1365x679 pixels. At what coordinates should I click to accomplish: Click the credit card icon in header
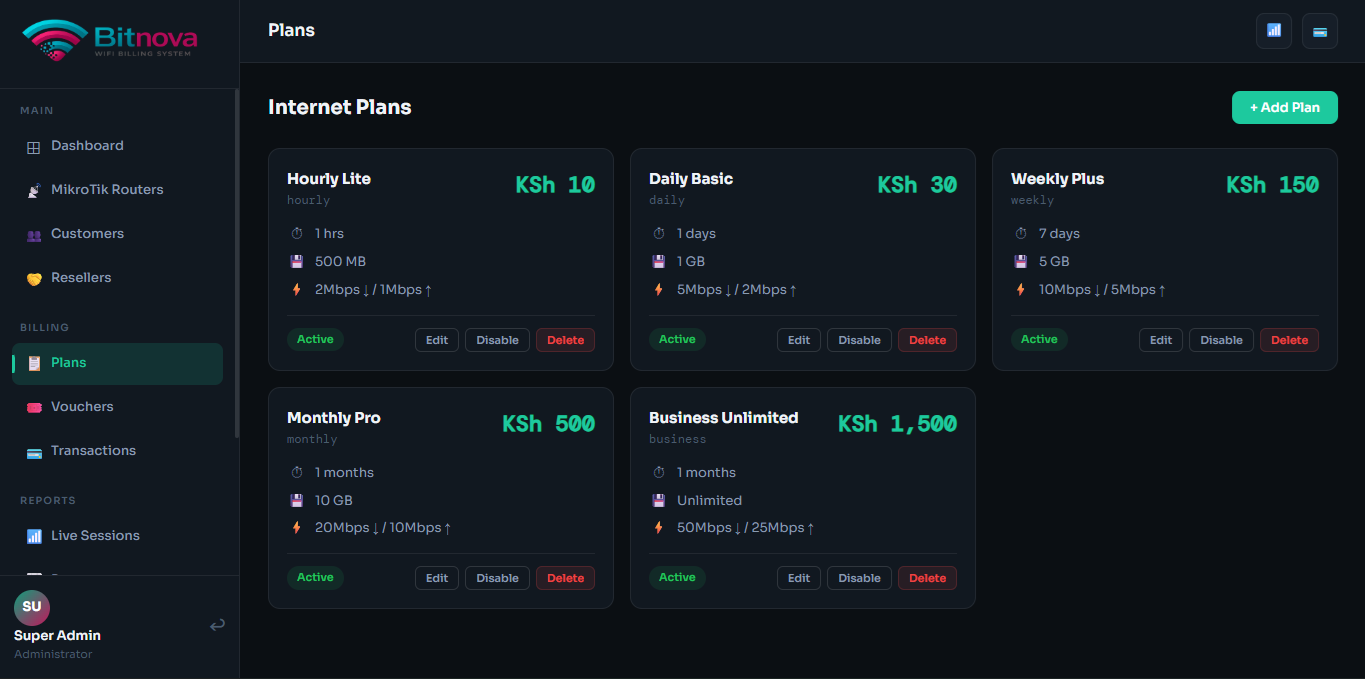(x=1320, y=31)
